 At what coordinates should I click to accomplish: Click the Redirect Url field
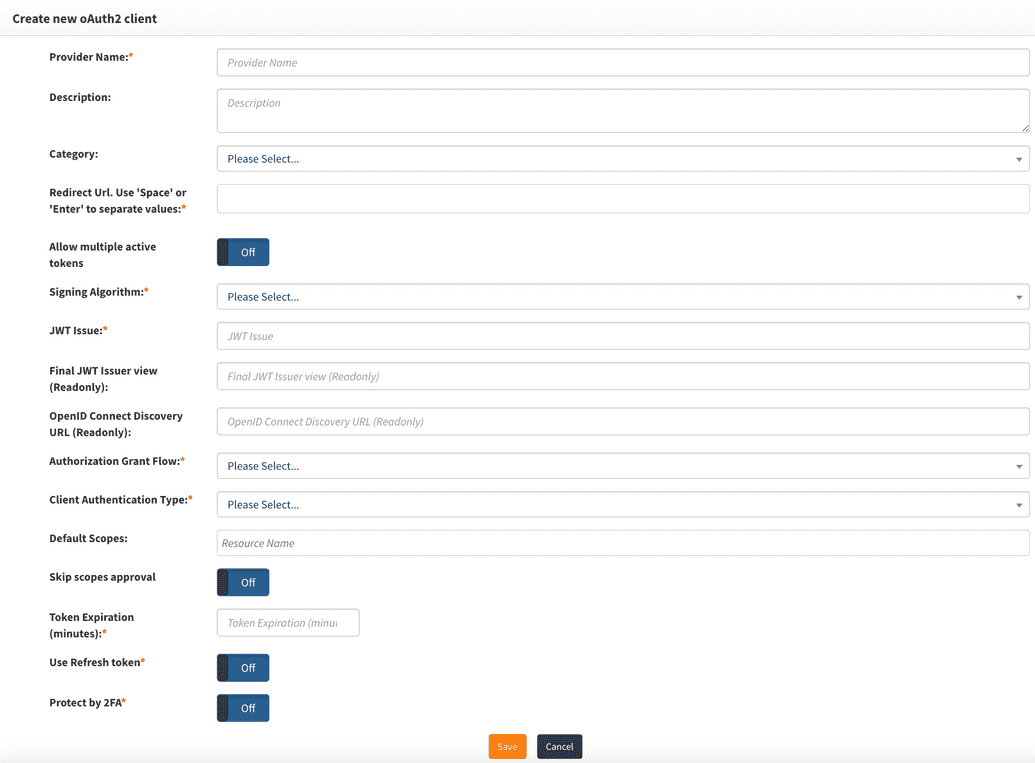tap(620, 198)
